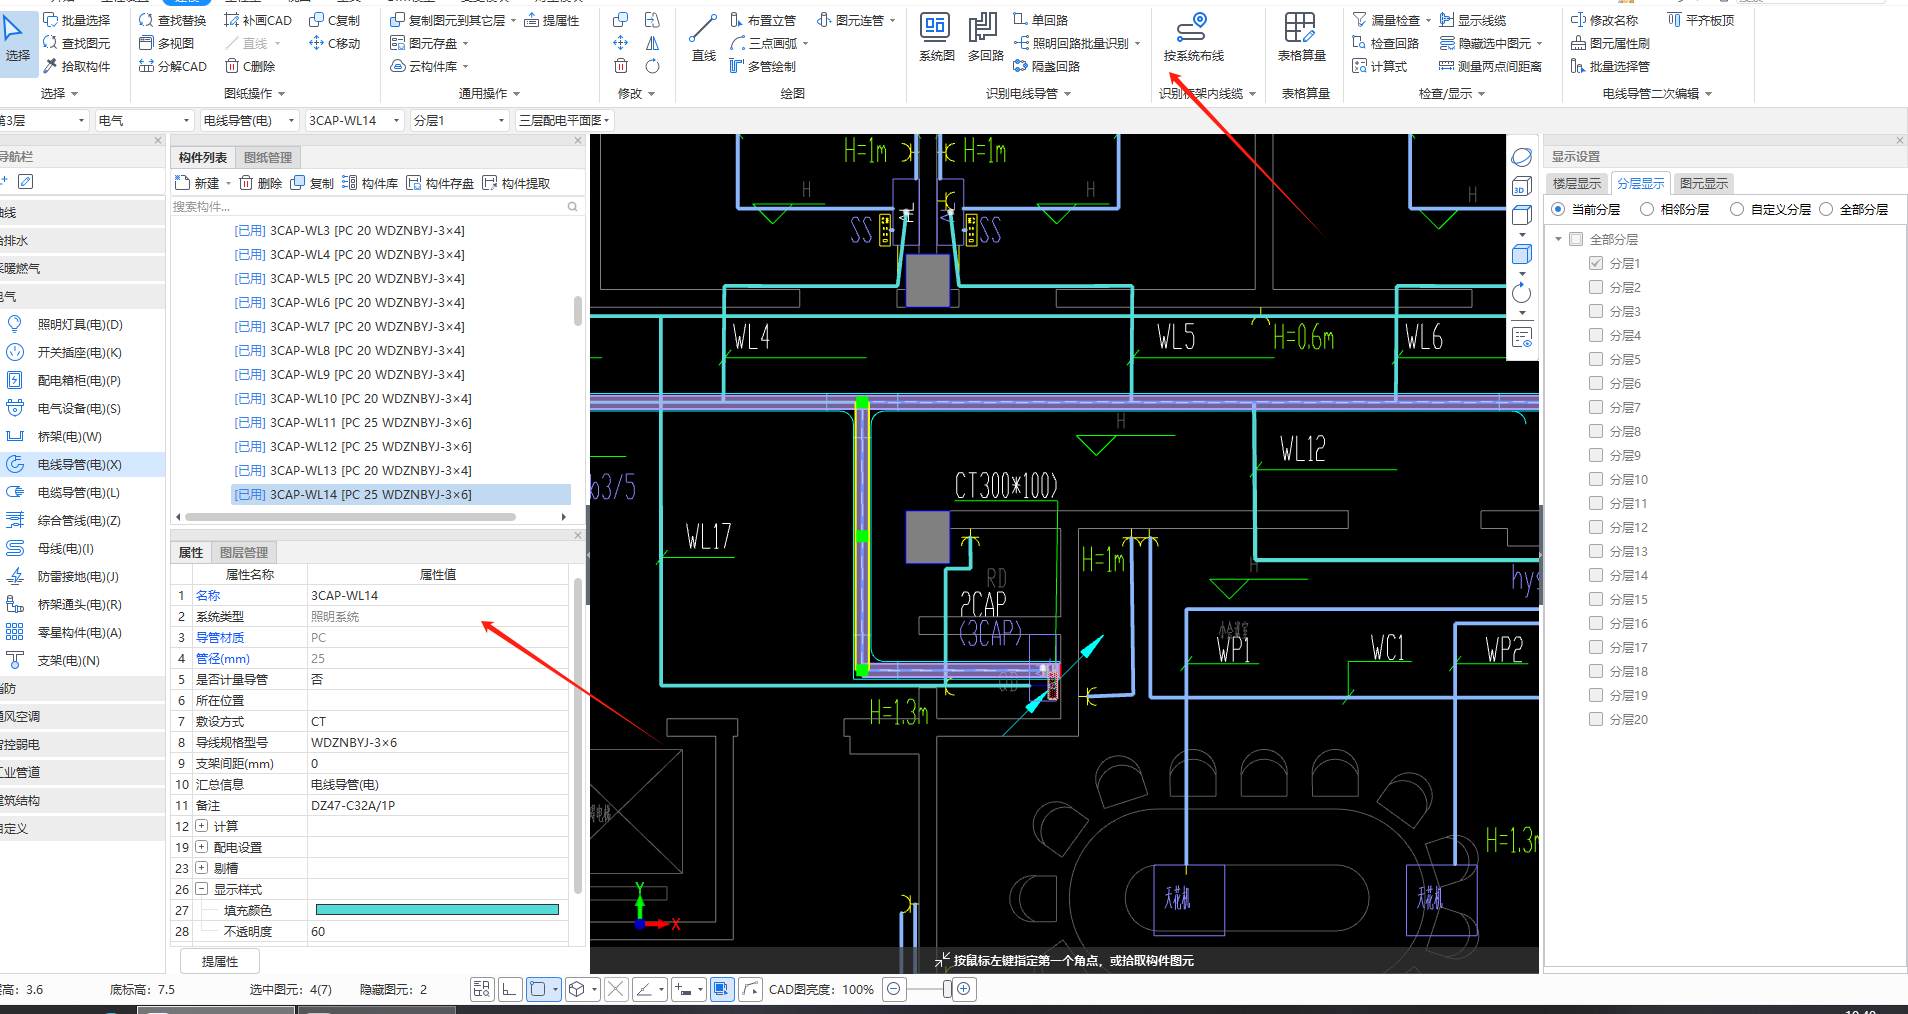Click the zoom-in plus icon for CAD brightness

964,989
